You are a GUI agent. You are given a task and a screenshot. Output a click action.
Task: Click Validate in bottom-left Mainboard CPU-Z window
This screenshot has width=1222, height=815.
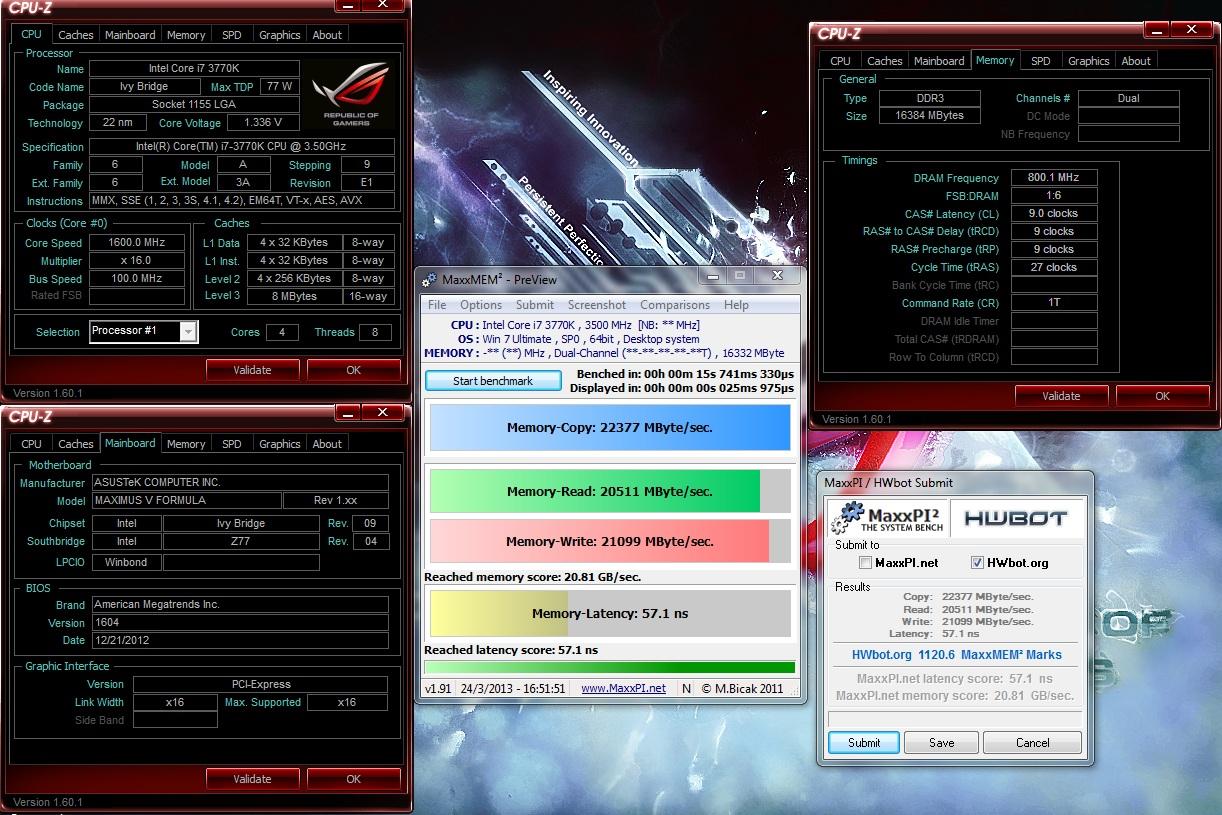click(252, 779)
